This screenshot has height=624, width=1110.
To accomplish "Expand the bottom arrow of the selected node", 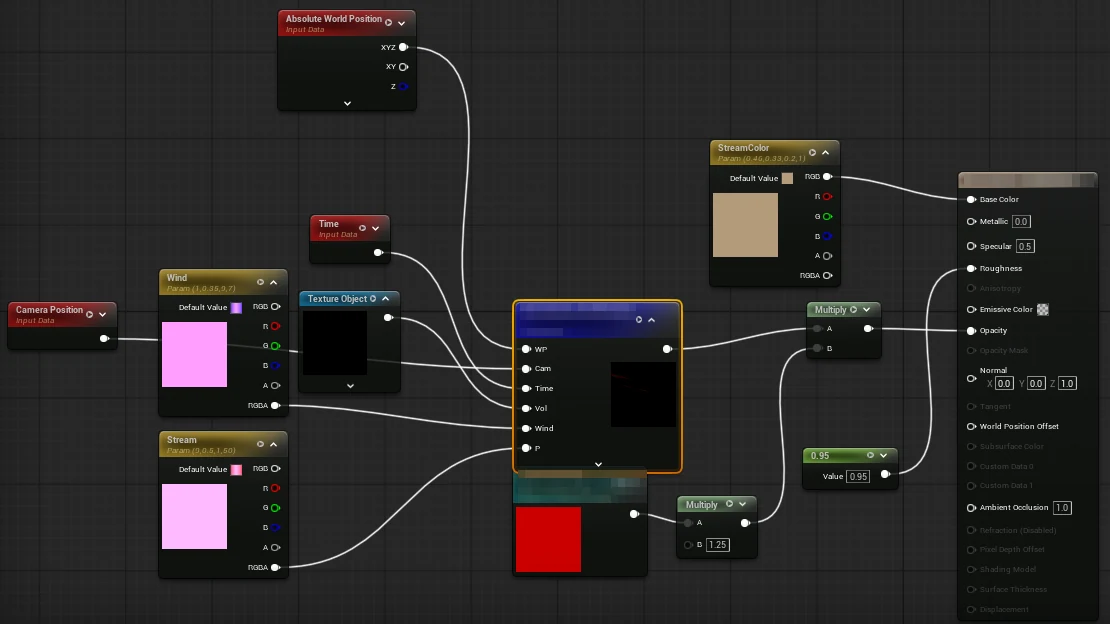I will (598, 465).
